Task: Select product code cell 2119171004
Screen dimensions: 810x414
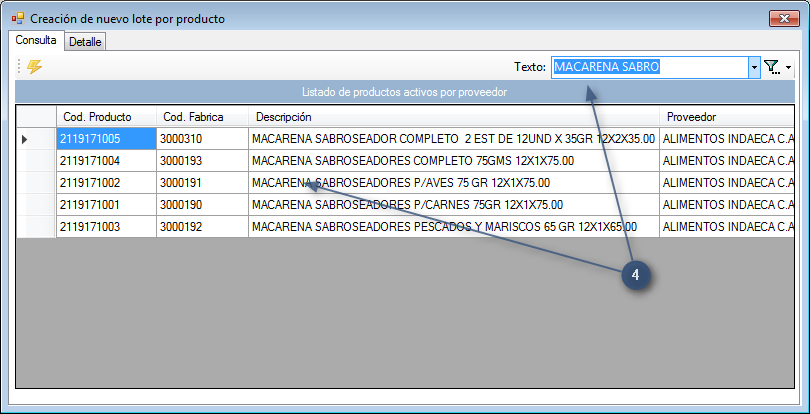Action: coord(106,161)
